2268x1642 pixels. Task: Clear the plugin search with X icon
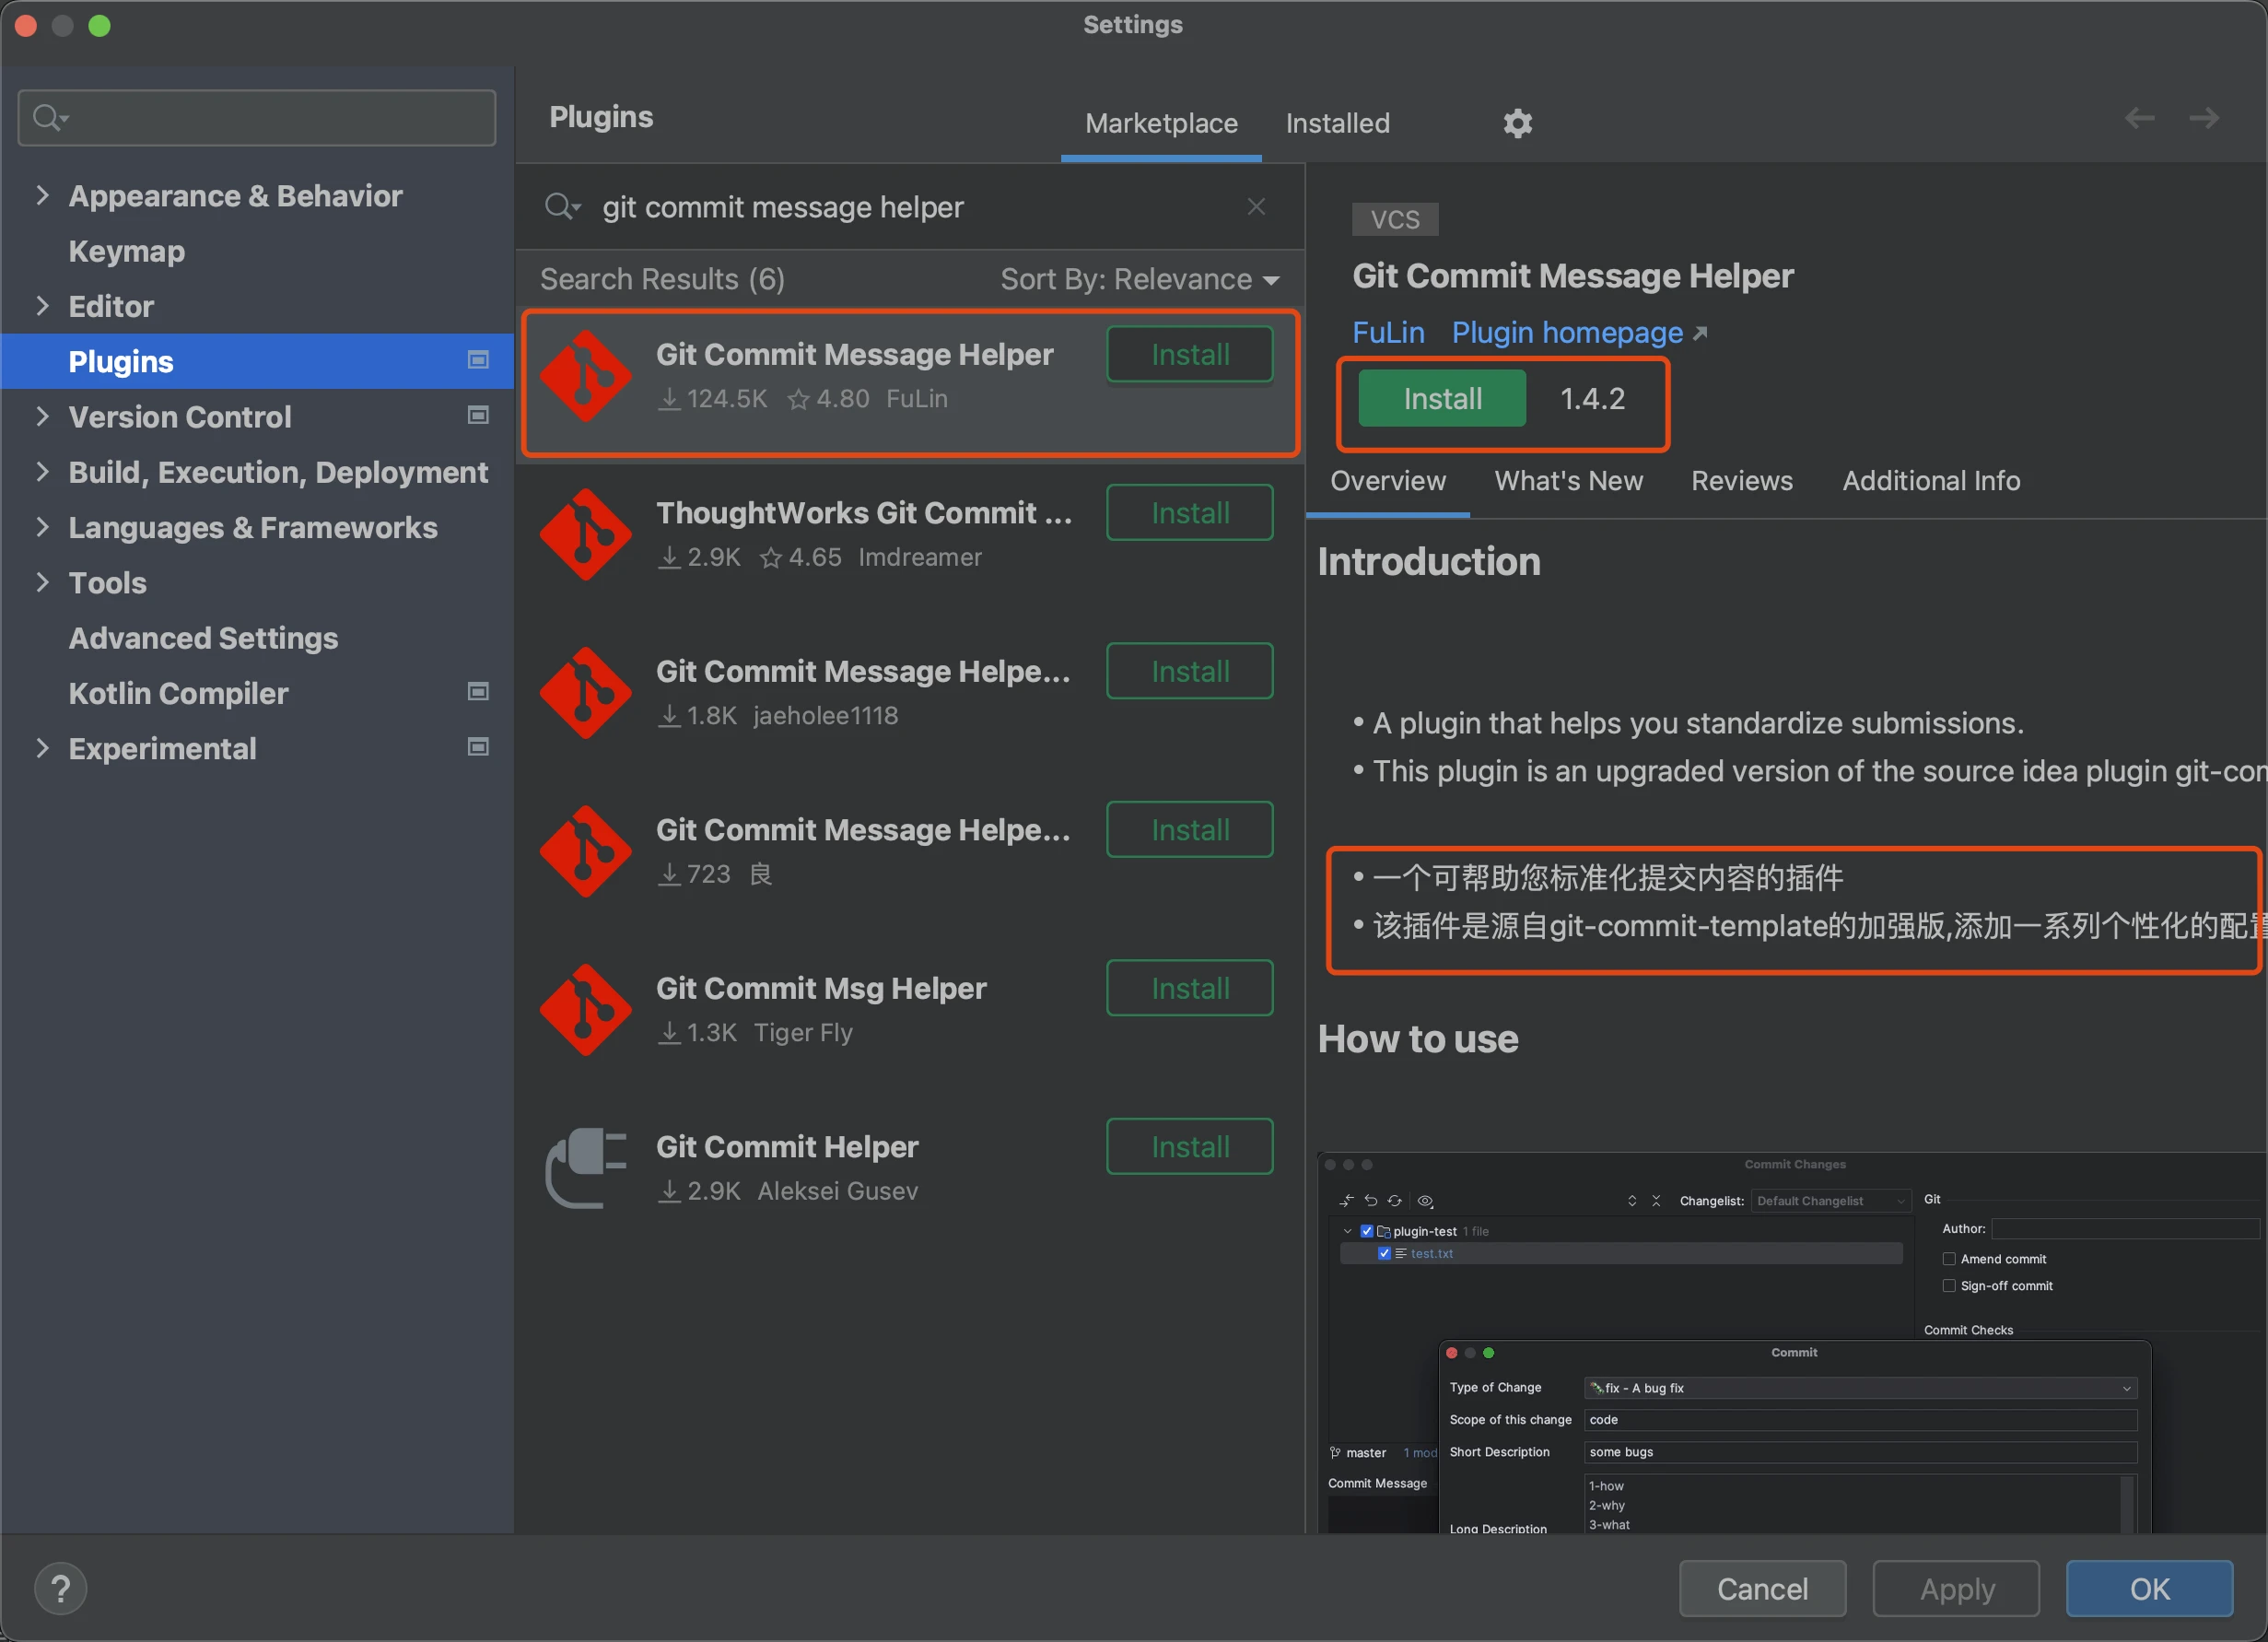(1256, 207)
